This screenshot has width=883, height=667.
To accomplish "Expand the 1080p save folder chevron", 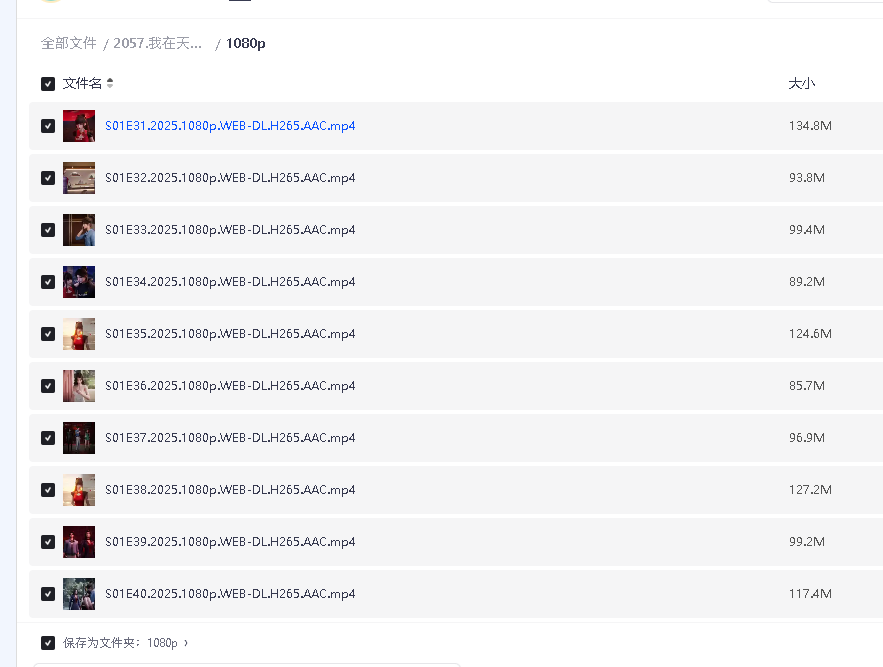I will [186, 643].
